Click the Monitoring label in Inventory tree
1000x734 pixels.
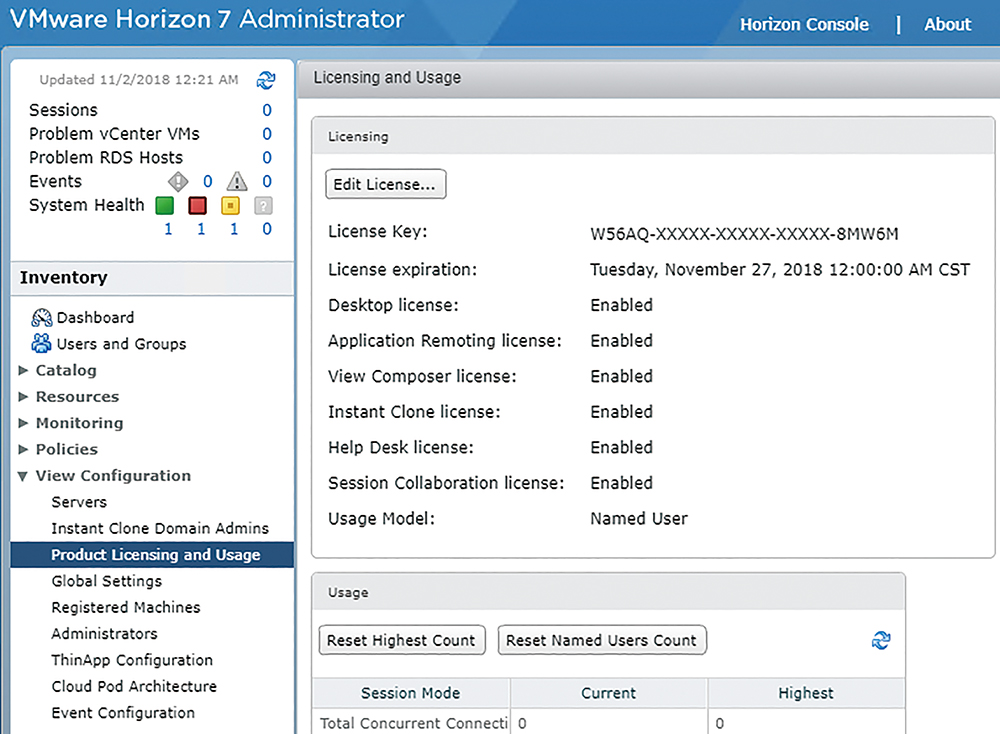coord(80,423)
